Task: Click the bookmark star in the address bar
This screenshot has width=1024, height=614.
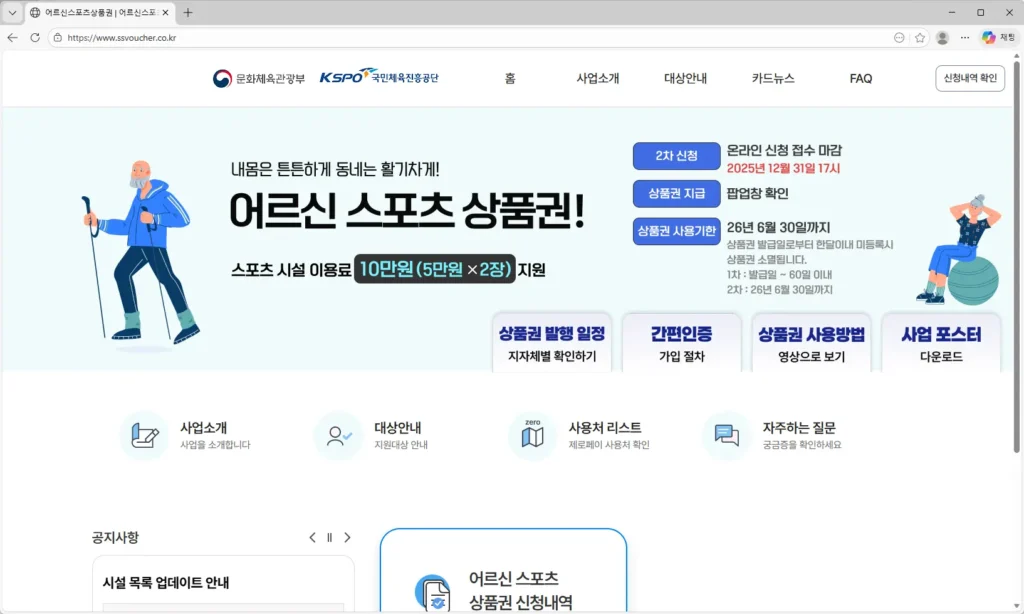Action: pos(918,36)
